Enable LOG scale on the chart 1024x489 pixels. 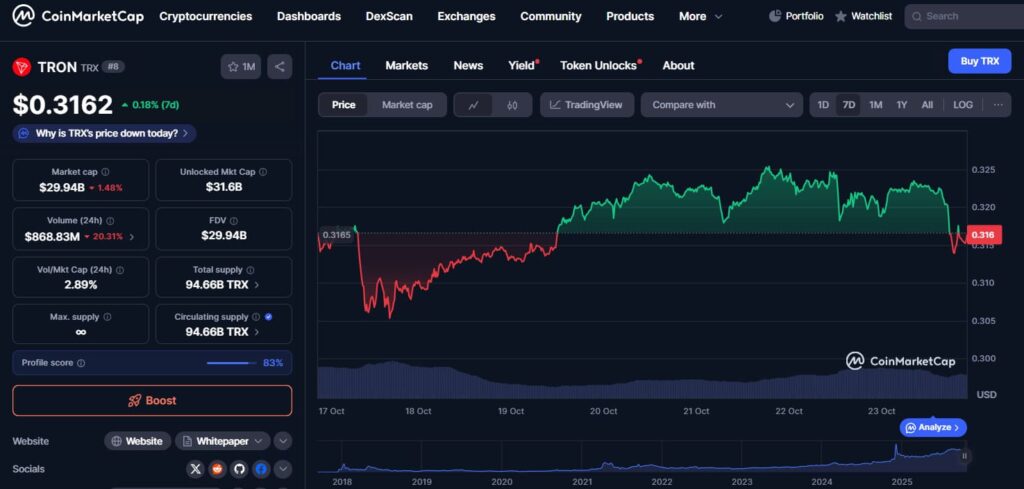(x=962, y=105)
